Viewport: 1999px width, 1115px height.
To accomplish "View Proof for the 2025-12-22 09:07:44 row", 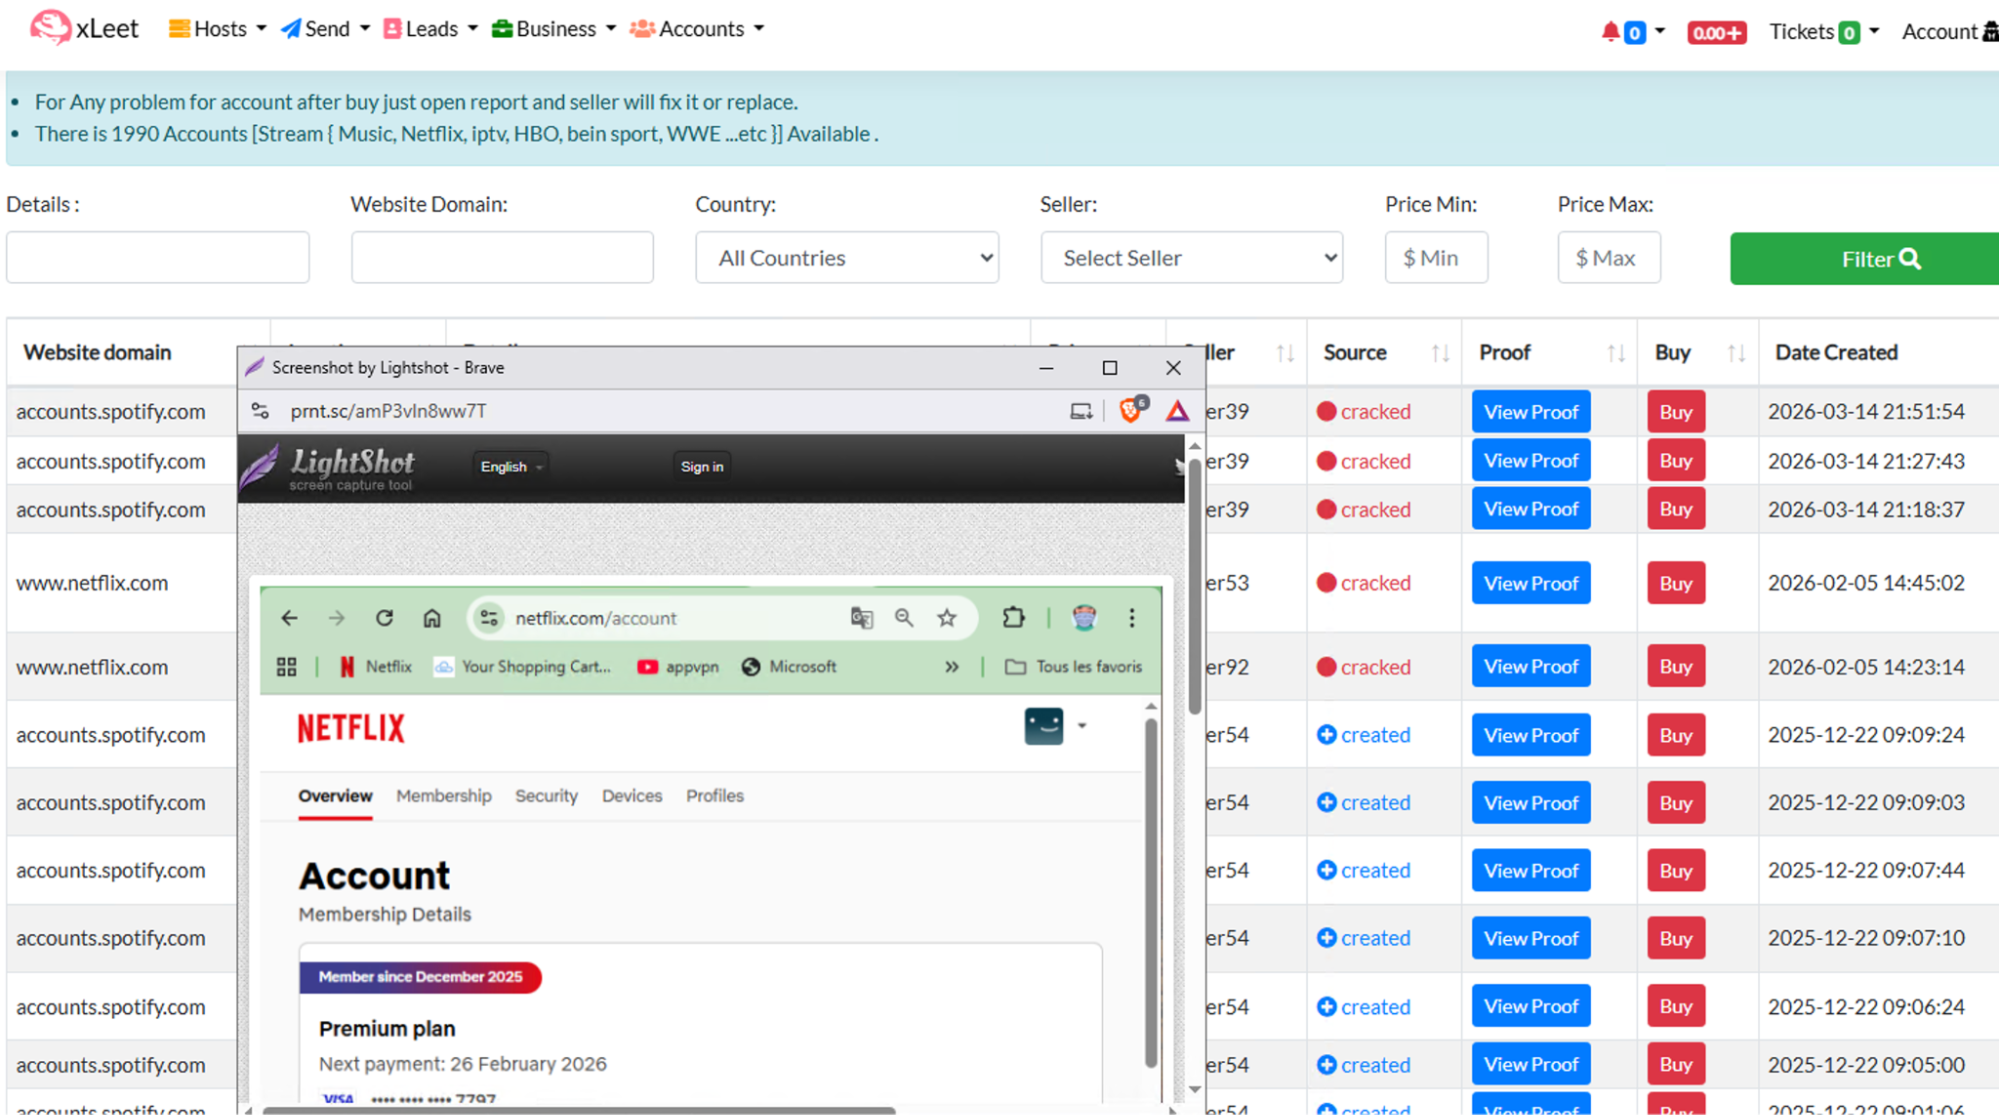I will (x=1531, y=871).
